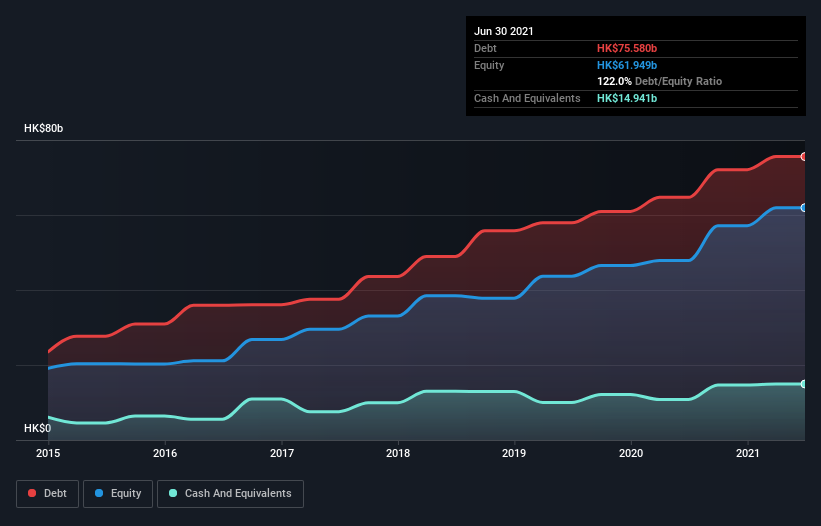Click the teal Cash And Equivalents legend dot
Image resolution: width=821 pixels, height=526 pixels.
[173, 493]
